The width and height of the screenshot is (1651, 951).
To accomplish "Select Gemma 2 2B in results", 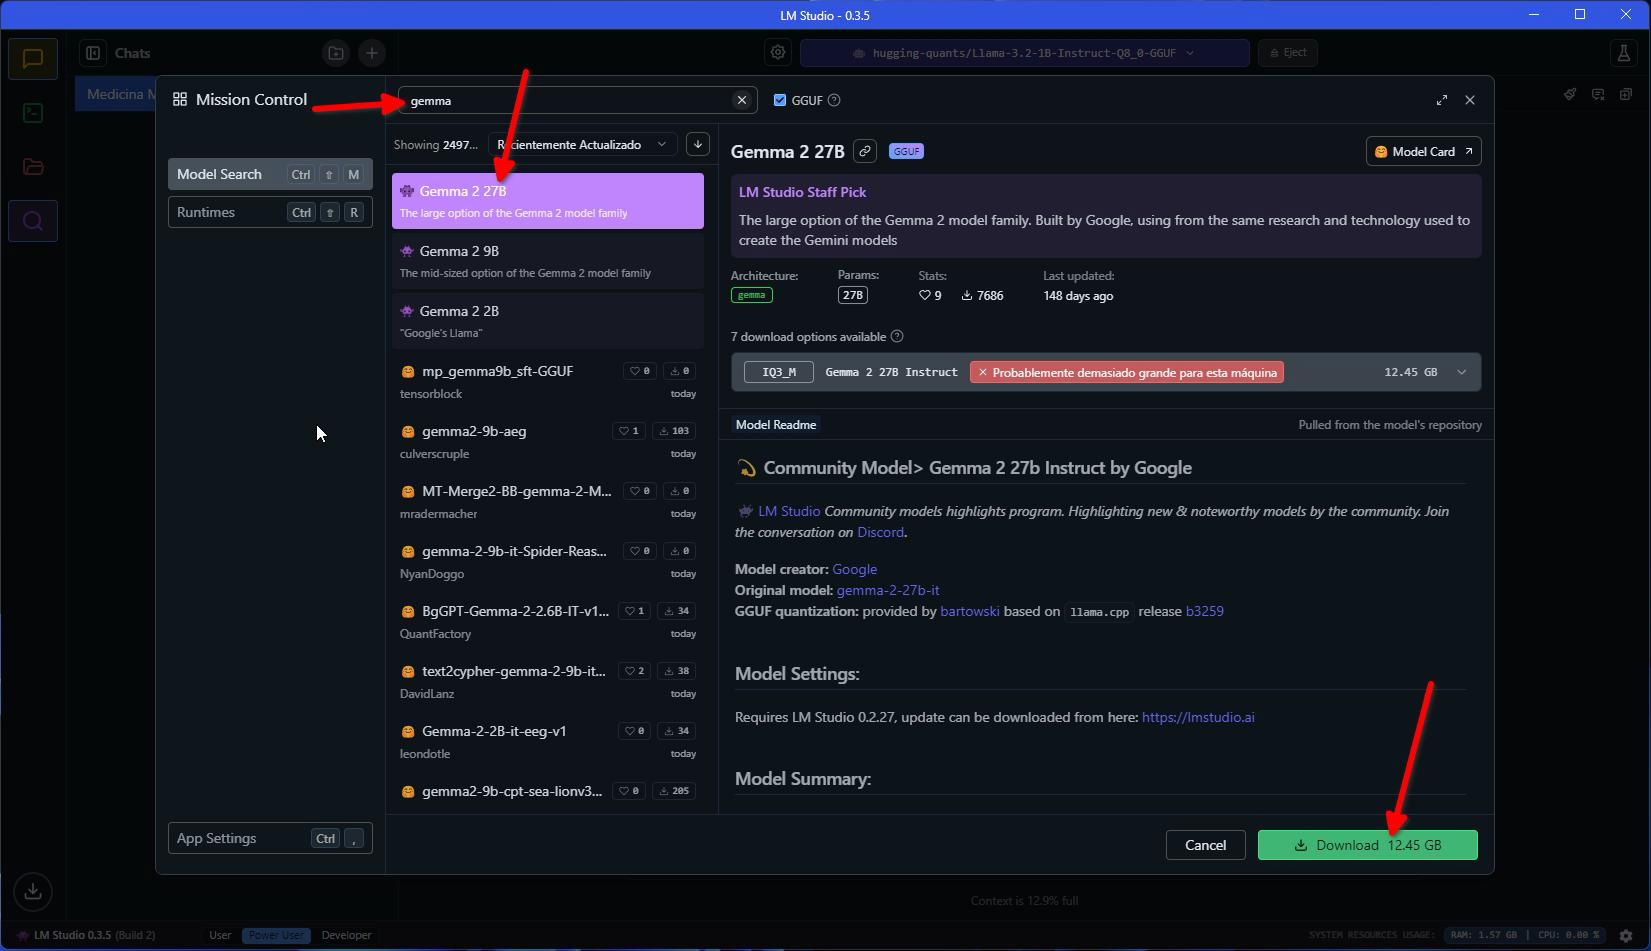I will (x=548, y=321).
